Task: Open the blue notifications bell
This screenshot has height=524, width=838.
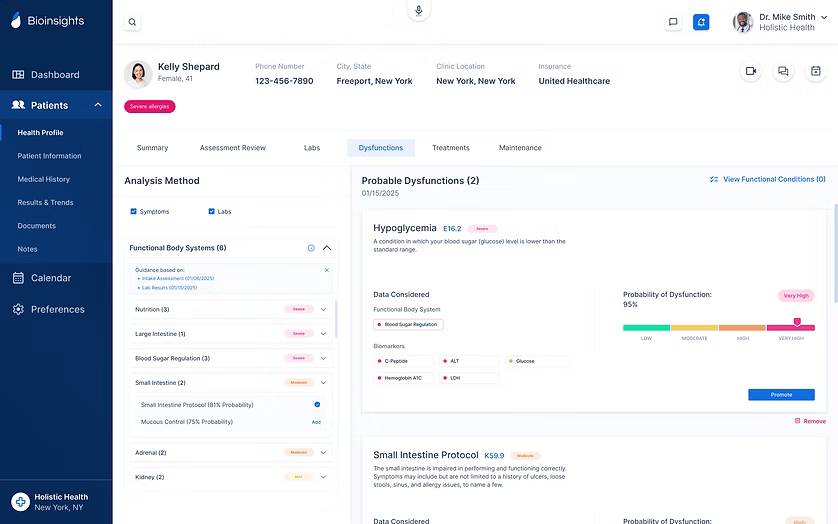Action: pos(701,22)
